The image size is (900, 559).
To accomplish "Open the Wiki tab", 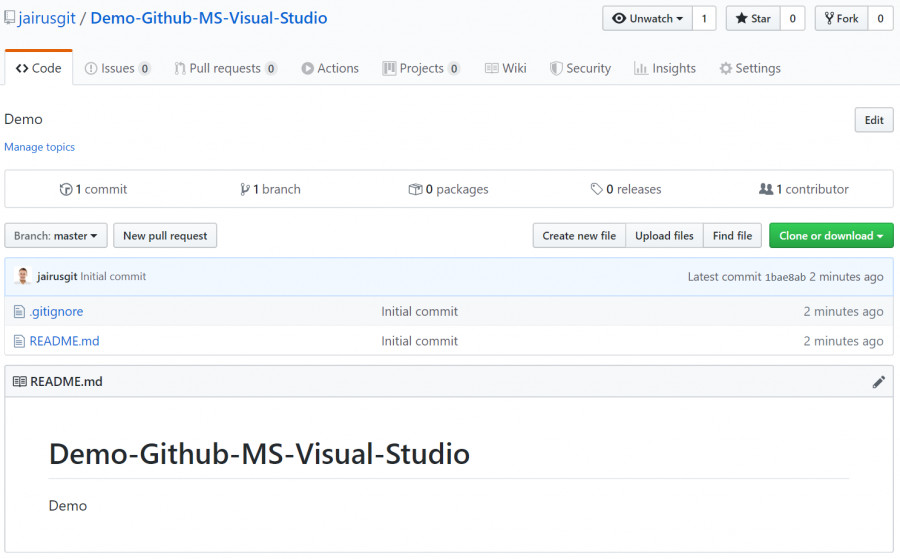I will [506, 68].
